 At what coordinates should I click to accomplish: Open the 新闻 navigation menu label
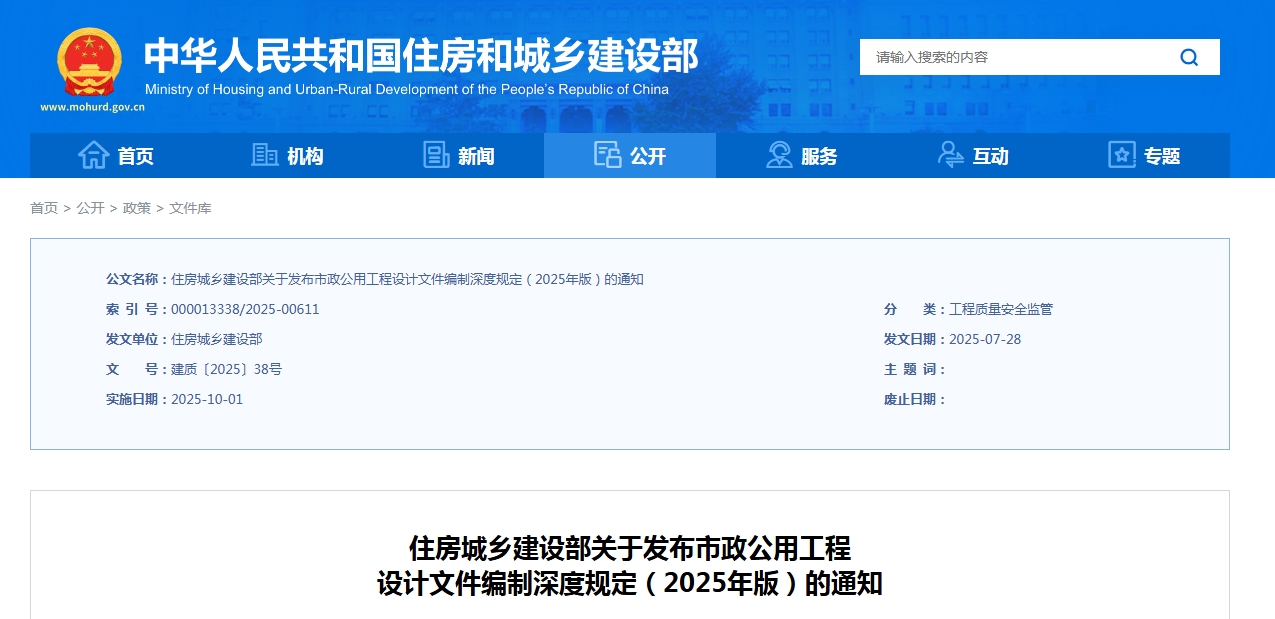pyautogui.click(x=476, y=156)
